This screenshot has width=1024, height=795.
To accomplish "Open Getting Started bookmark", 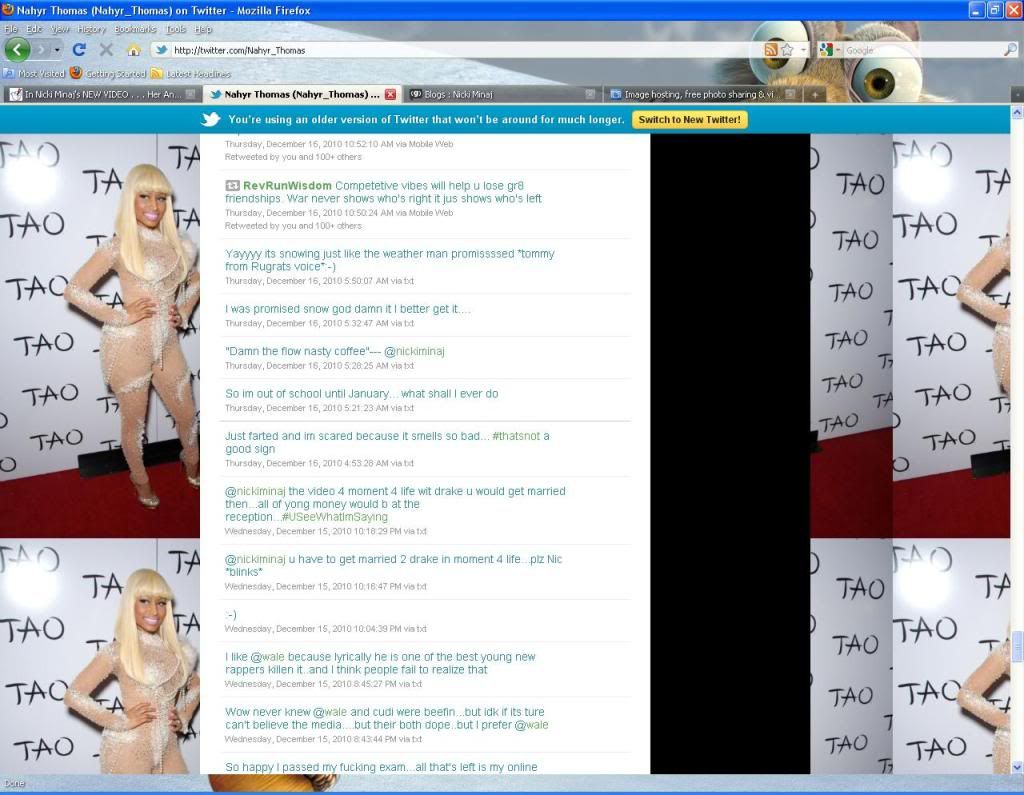I will (x=108, y=73).
